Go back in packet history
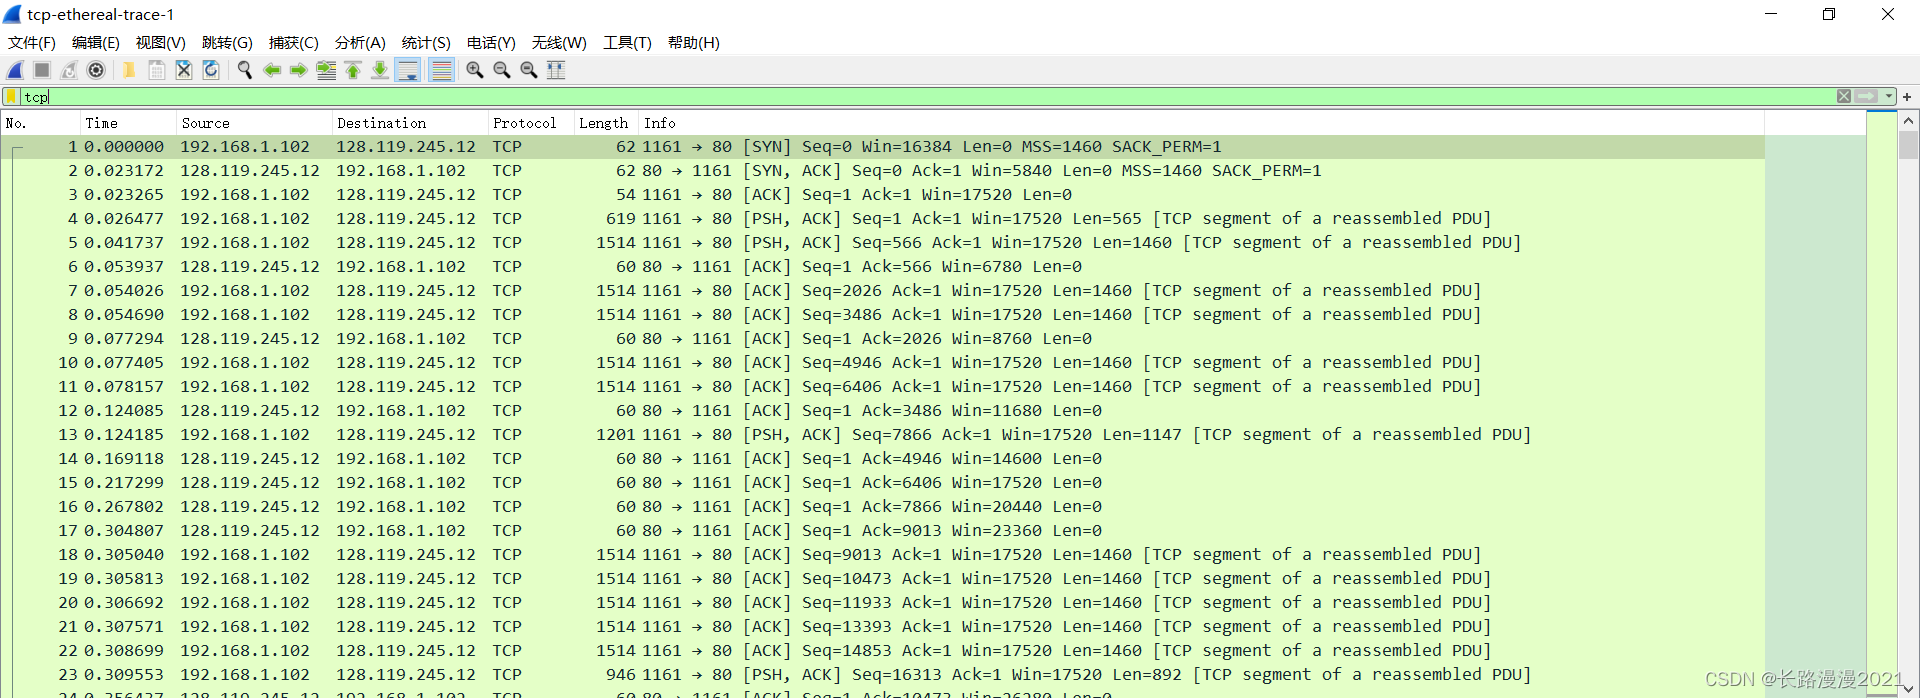The image size is (1920, 698). pos(272,70)
